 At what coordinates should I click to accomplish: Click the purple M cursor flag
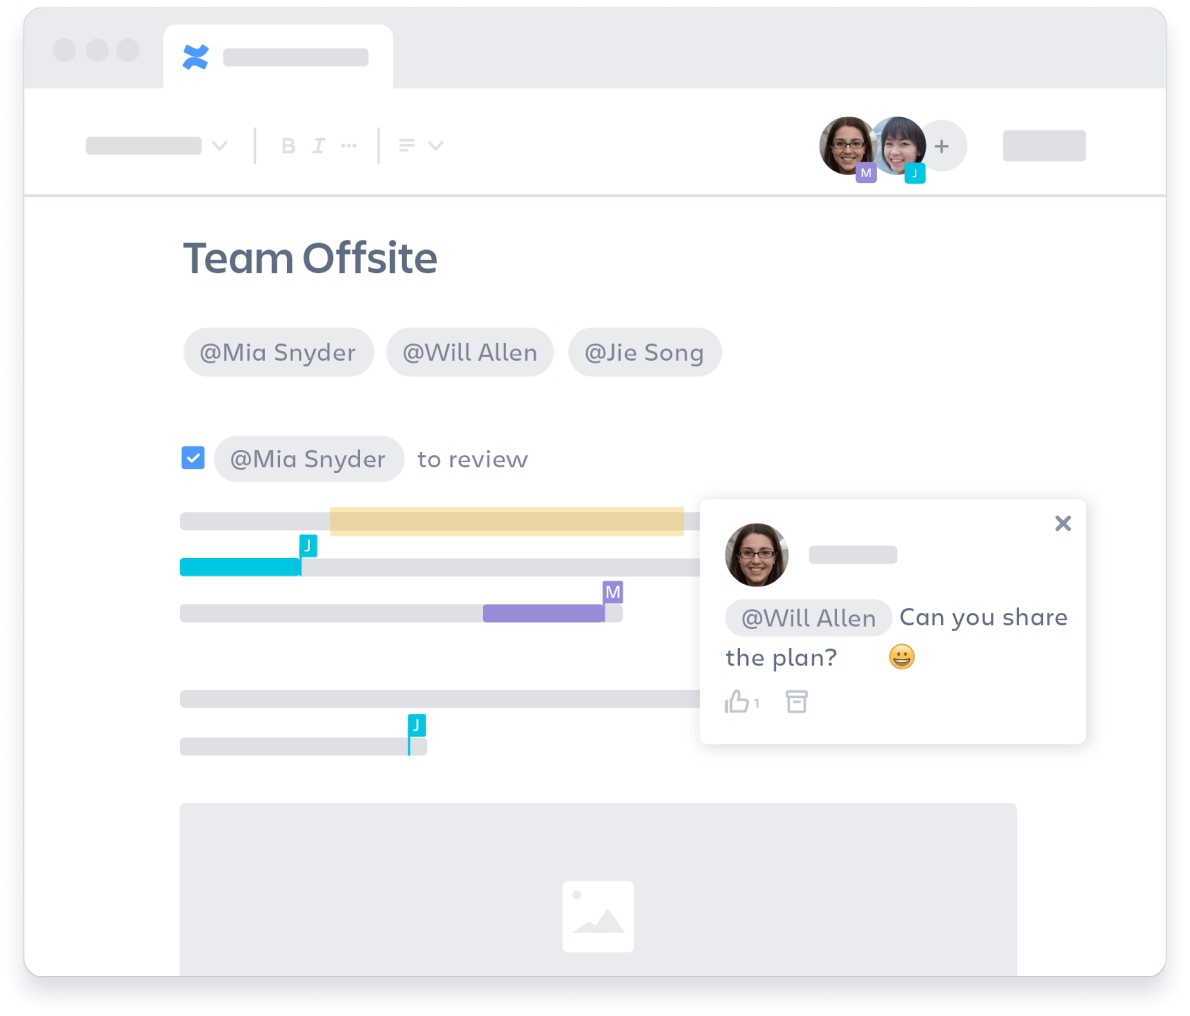click(613, 592)
